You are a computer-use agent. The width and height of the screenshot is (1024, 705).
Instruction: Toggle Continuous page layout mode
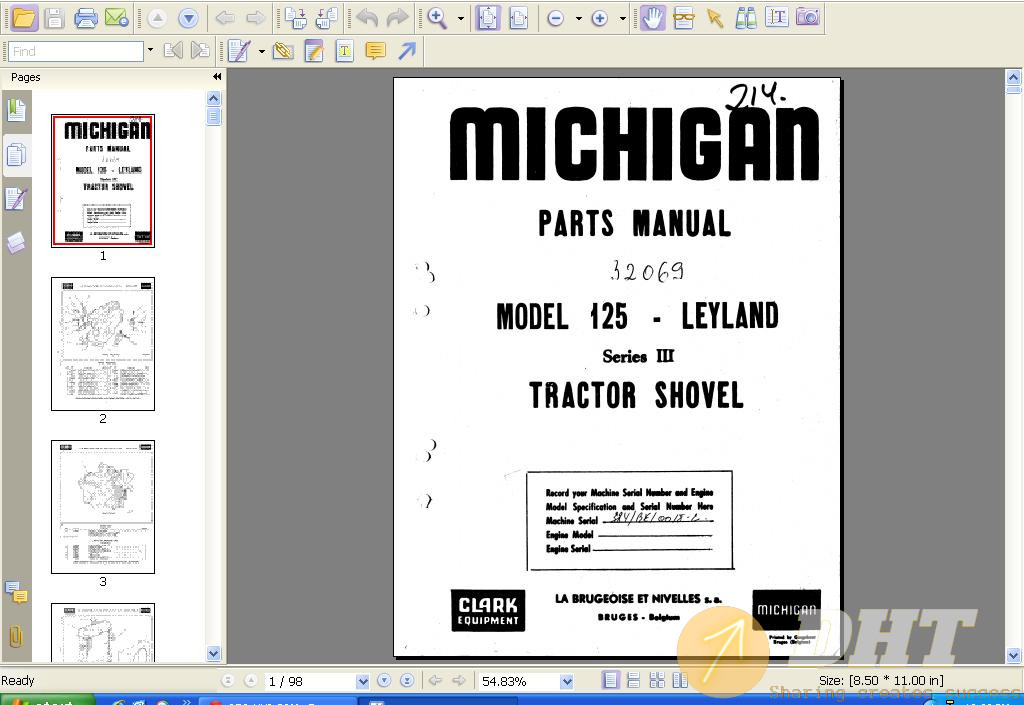[x=633, y=681]
